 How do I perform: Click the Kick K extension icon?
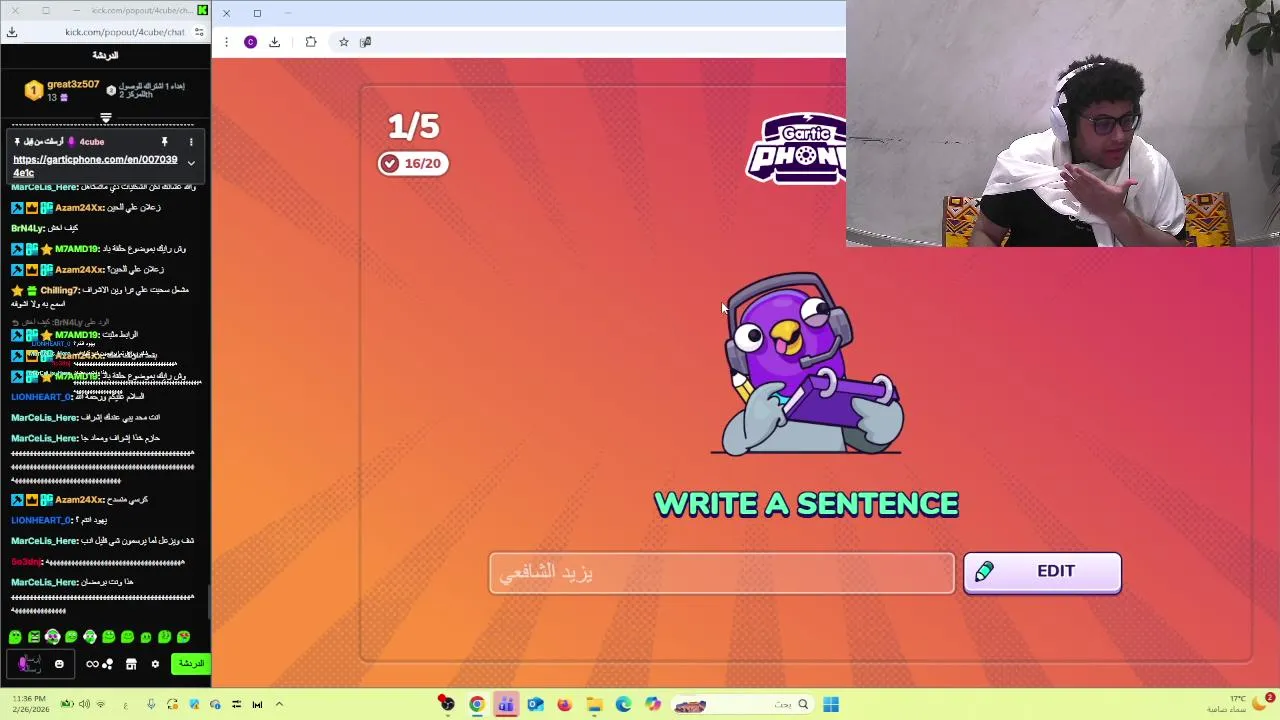pyautogui.click(x=203, y=10)
